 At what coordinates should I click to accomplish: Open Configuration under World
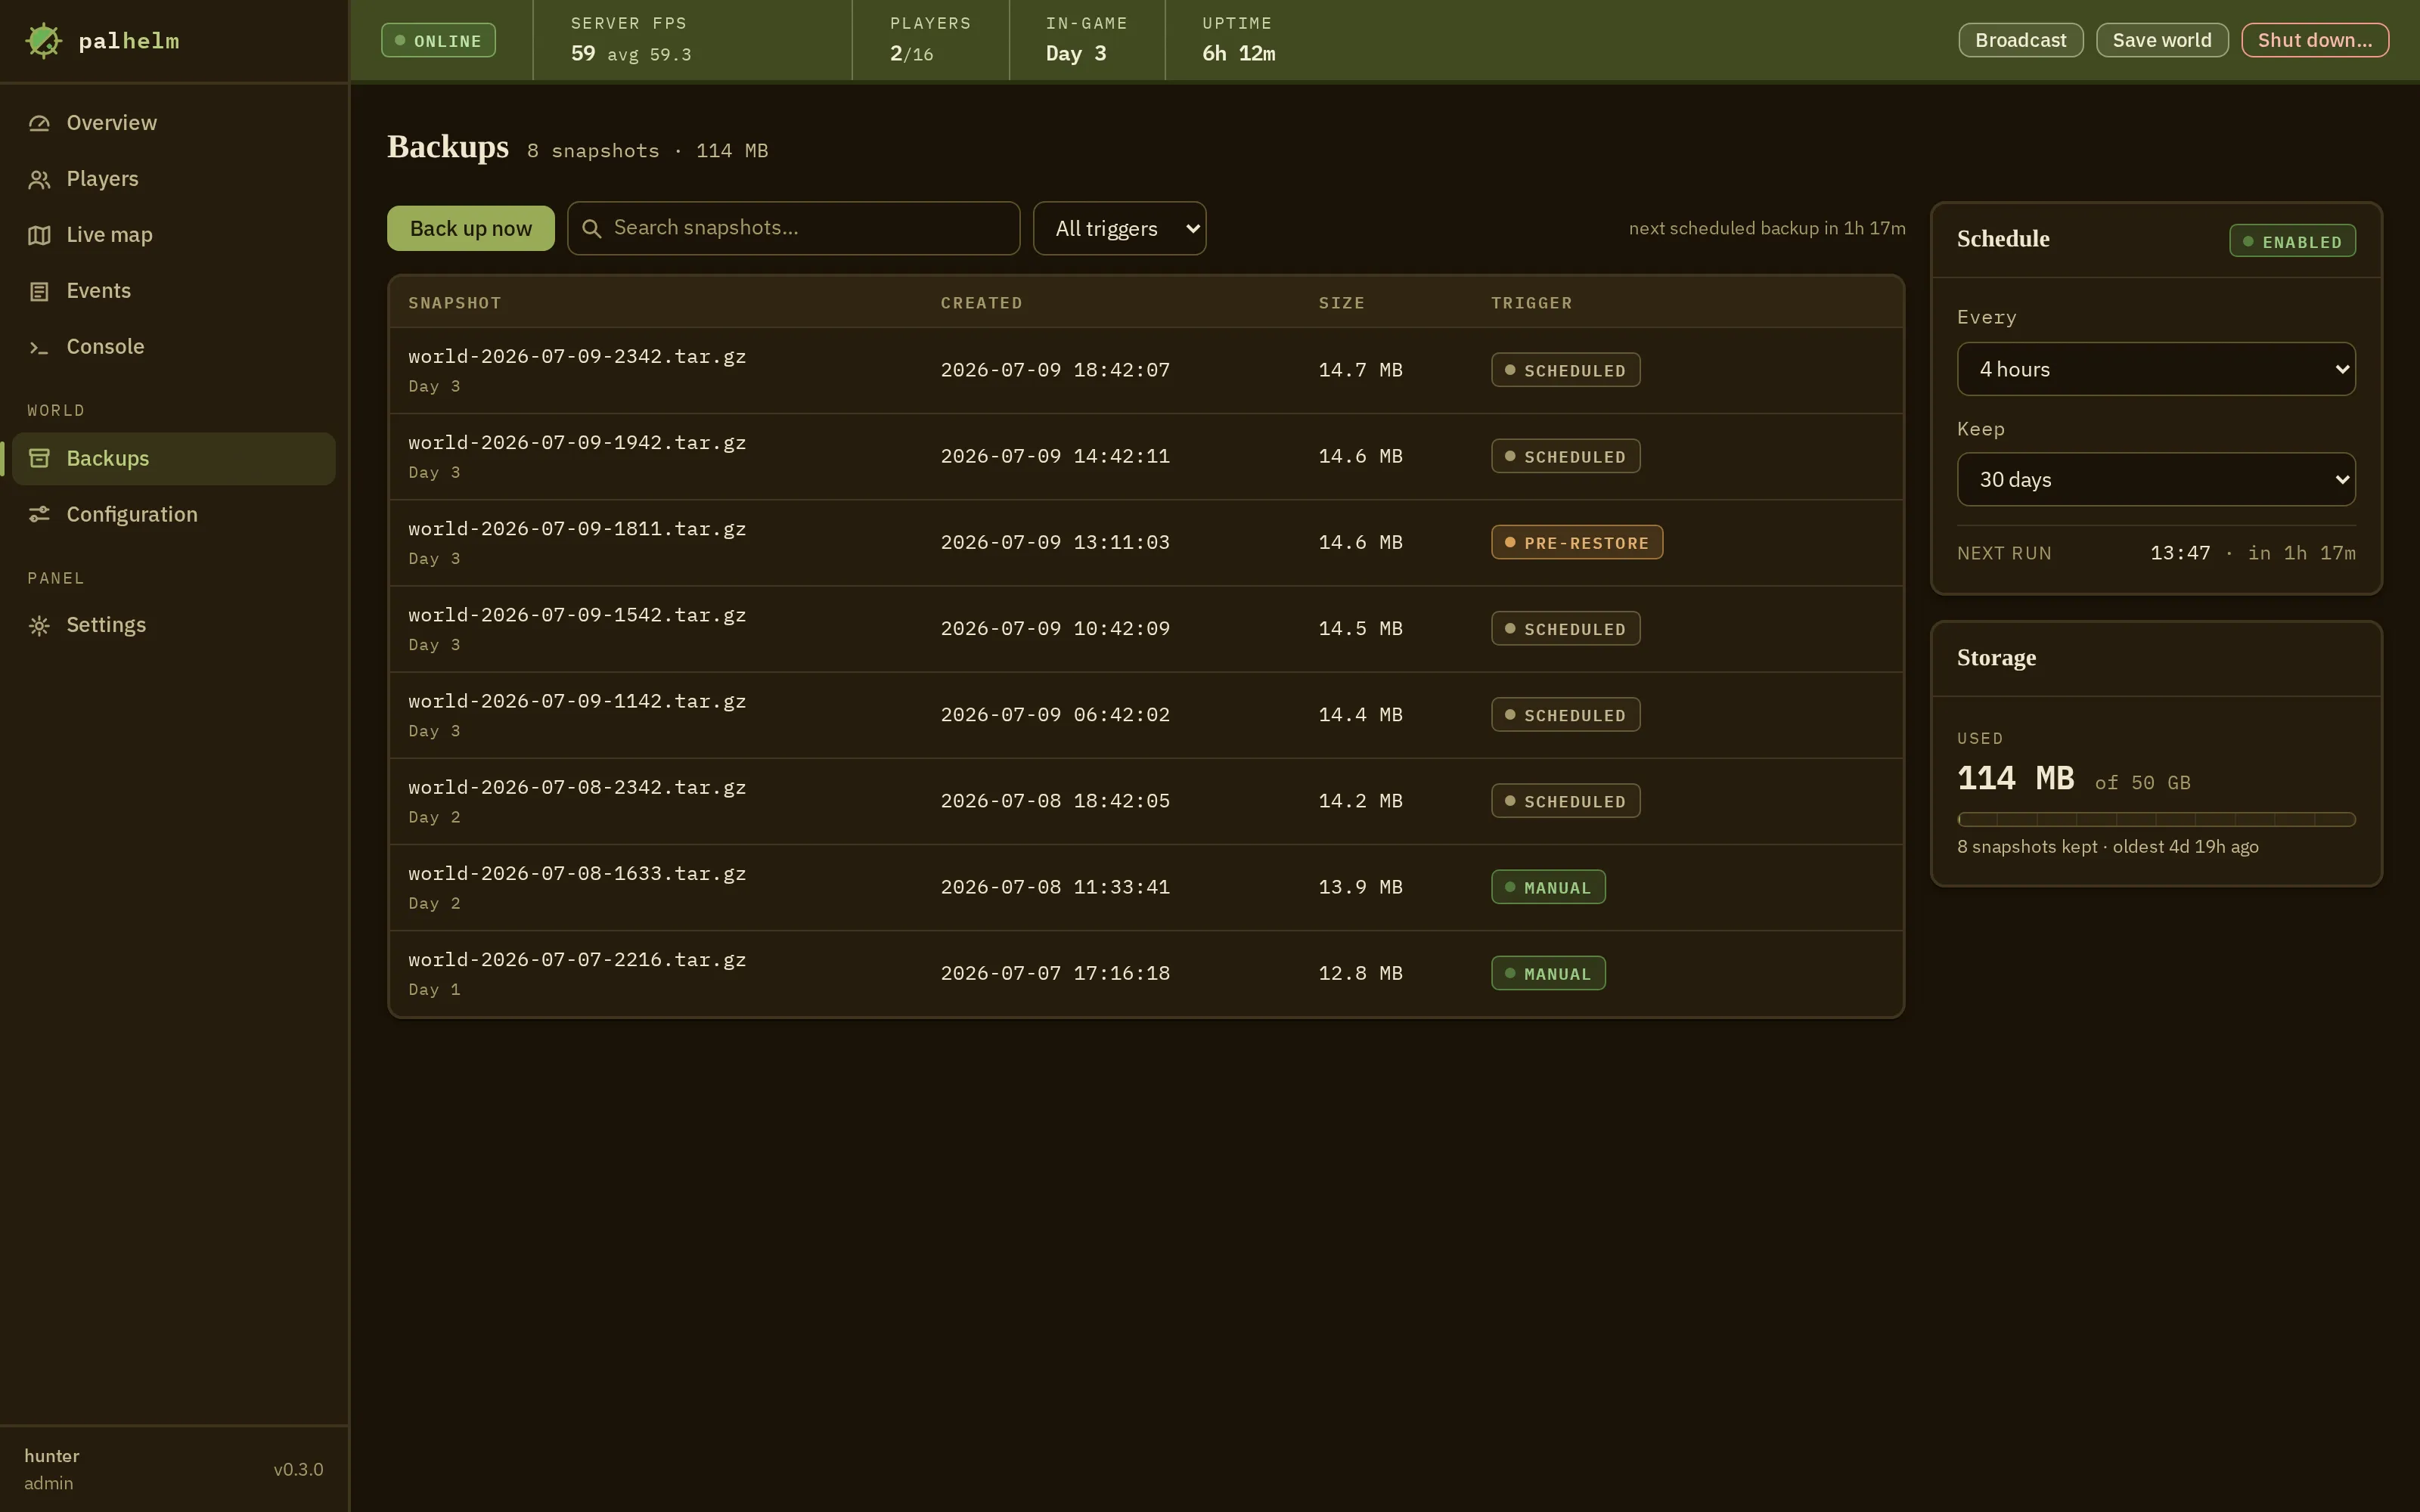pos(174,514)
